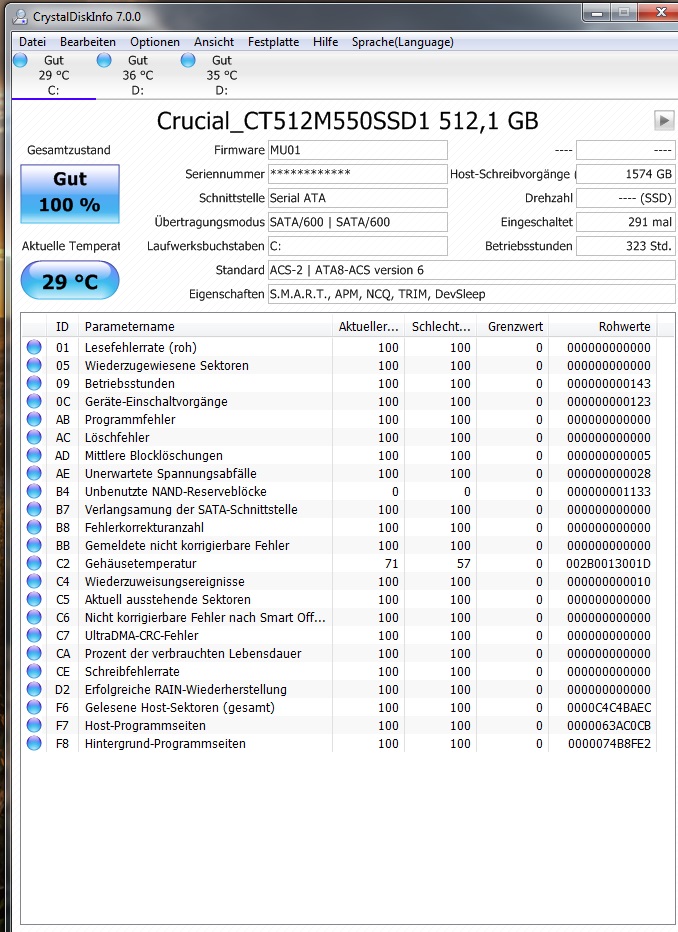Select the 36 °C drive D: tab
678x932 pixels.
click(x=138, y=75)
